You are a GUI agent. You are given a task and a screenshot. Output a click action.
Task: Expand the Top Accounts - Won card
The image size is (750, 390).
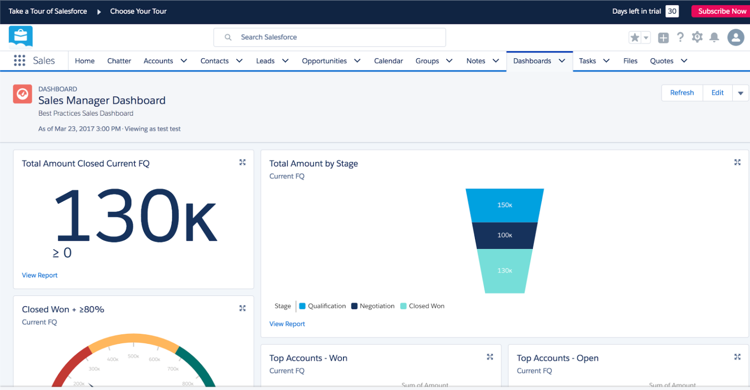[x=490, y=357]
